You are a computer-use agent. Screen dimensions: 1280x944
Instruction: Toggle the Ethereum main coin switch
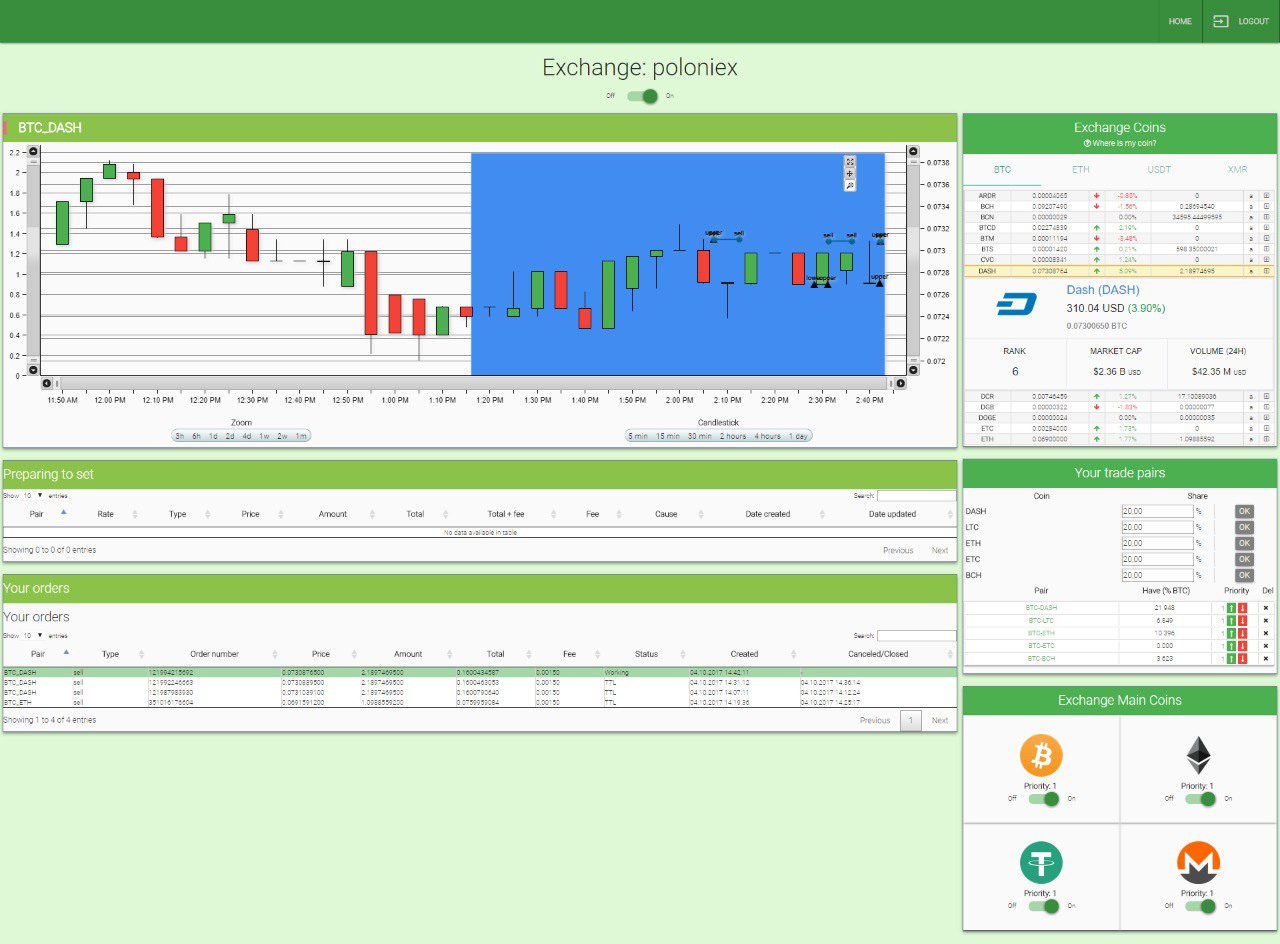1200,798
